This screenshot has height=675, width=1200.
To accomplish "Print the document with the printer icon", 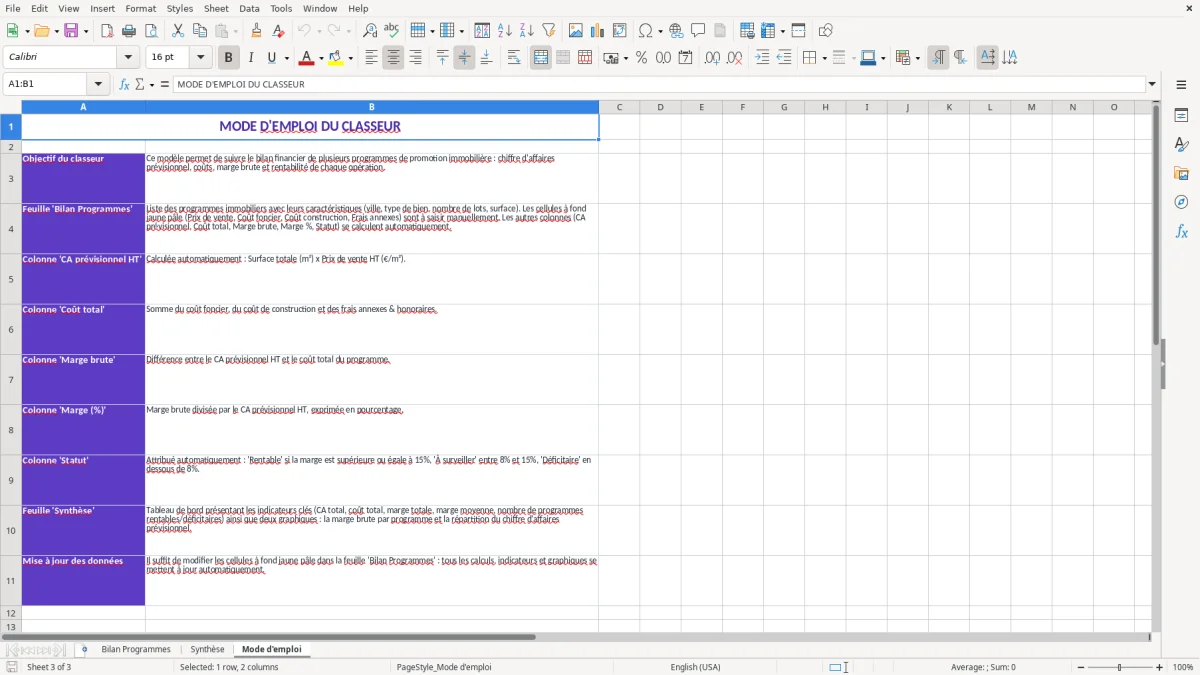I will pyautogui.click(x=129, y=31).
